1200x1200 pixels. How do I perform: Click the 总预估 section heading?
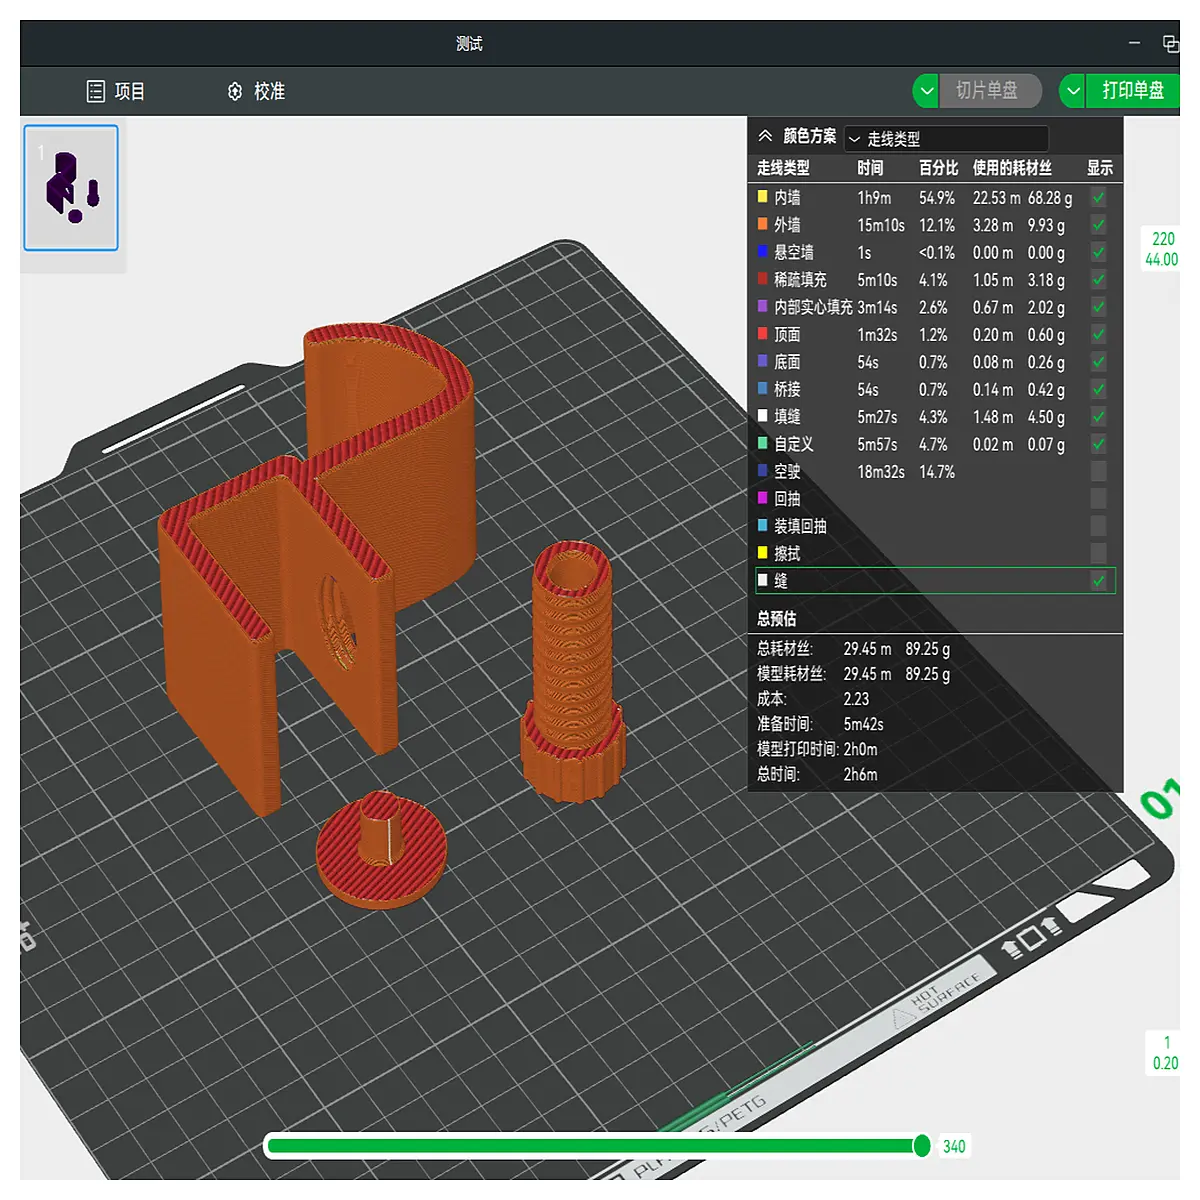pos(777,619)
